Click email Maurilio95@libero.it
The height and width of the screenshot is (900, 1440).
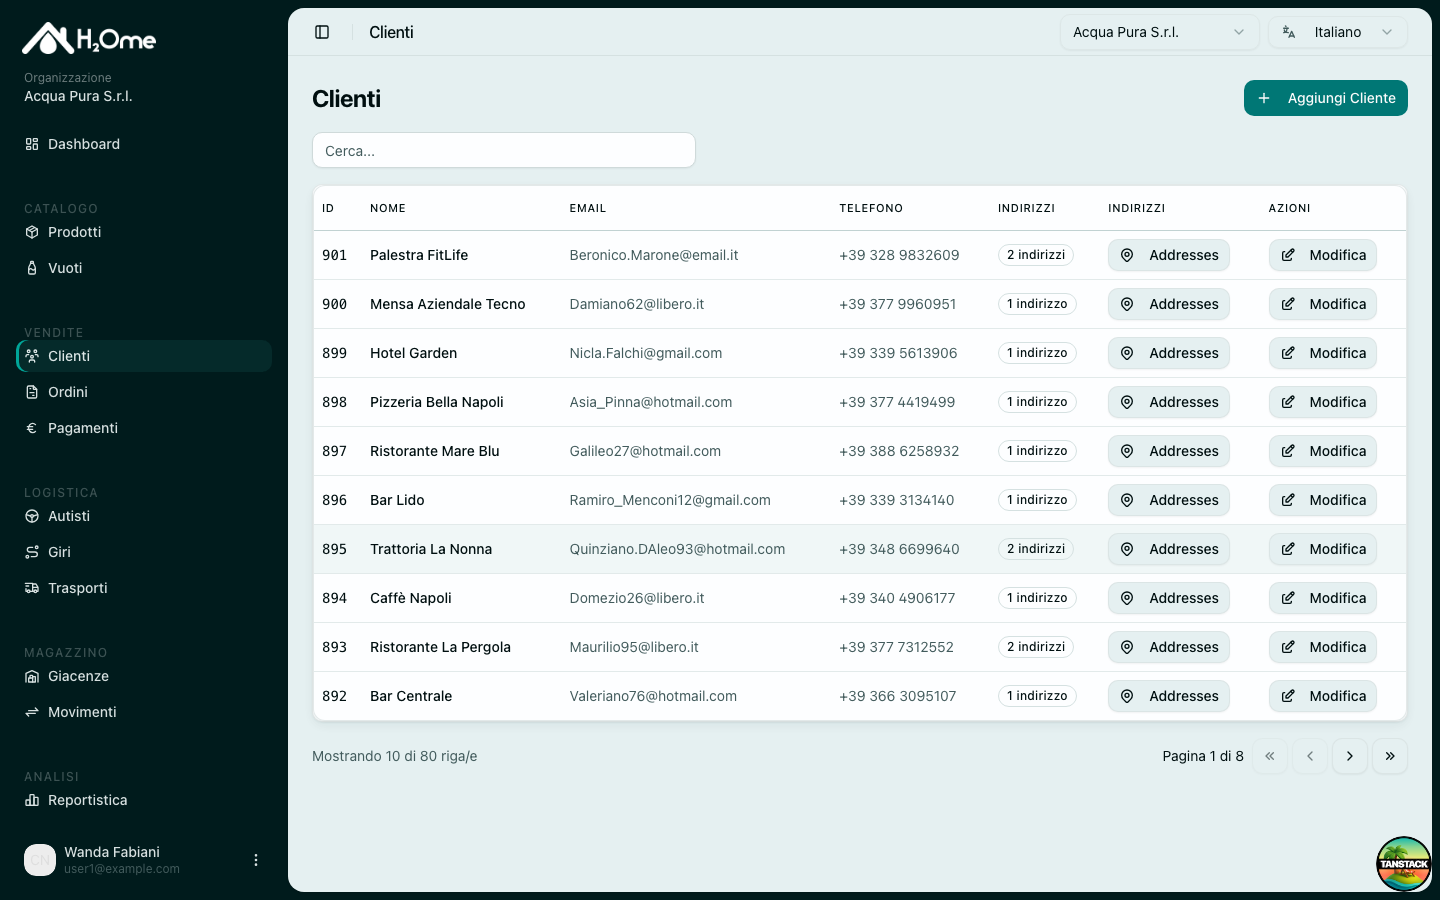(x=634, y=647)
